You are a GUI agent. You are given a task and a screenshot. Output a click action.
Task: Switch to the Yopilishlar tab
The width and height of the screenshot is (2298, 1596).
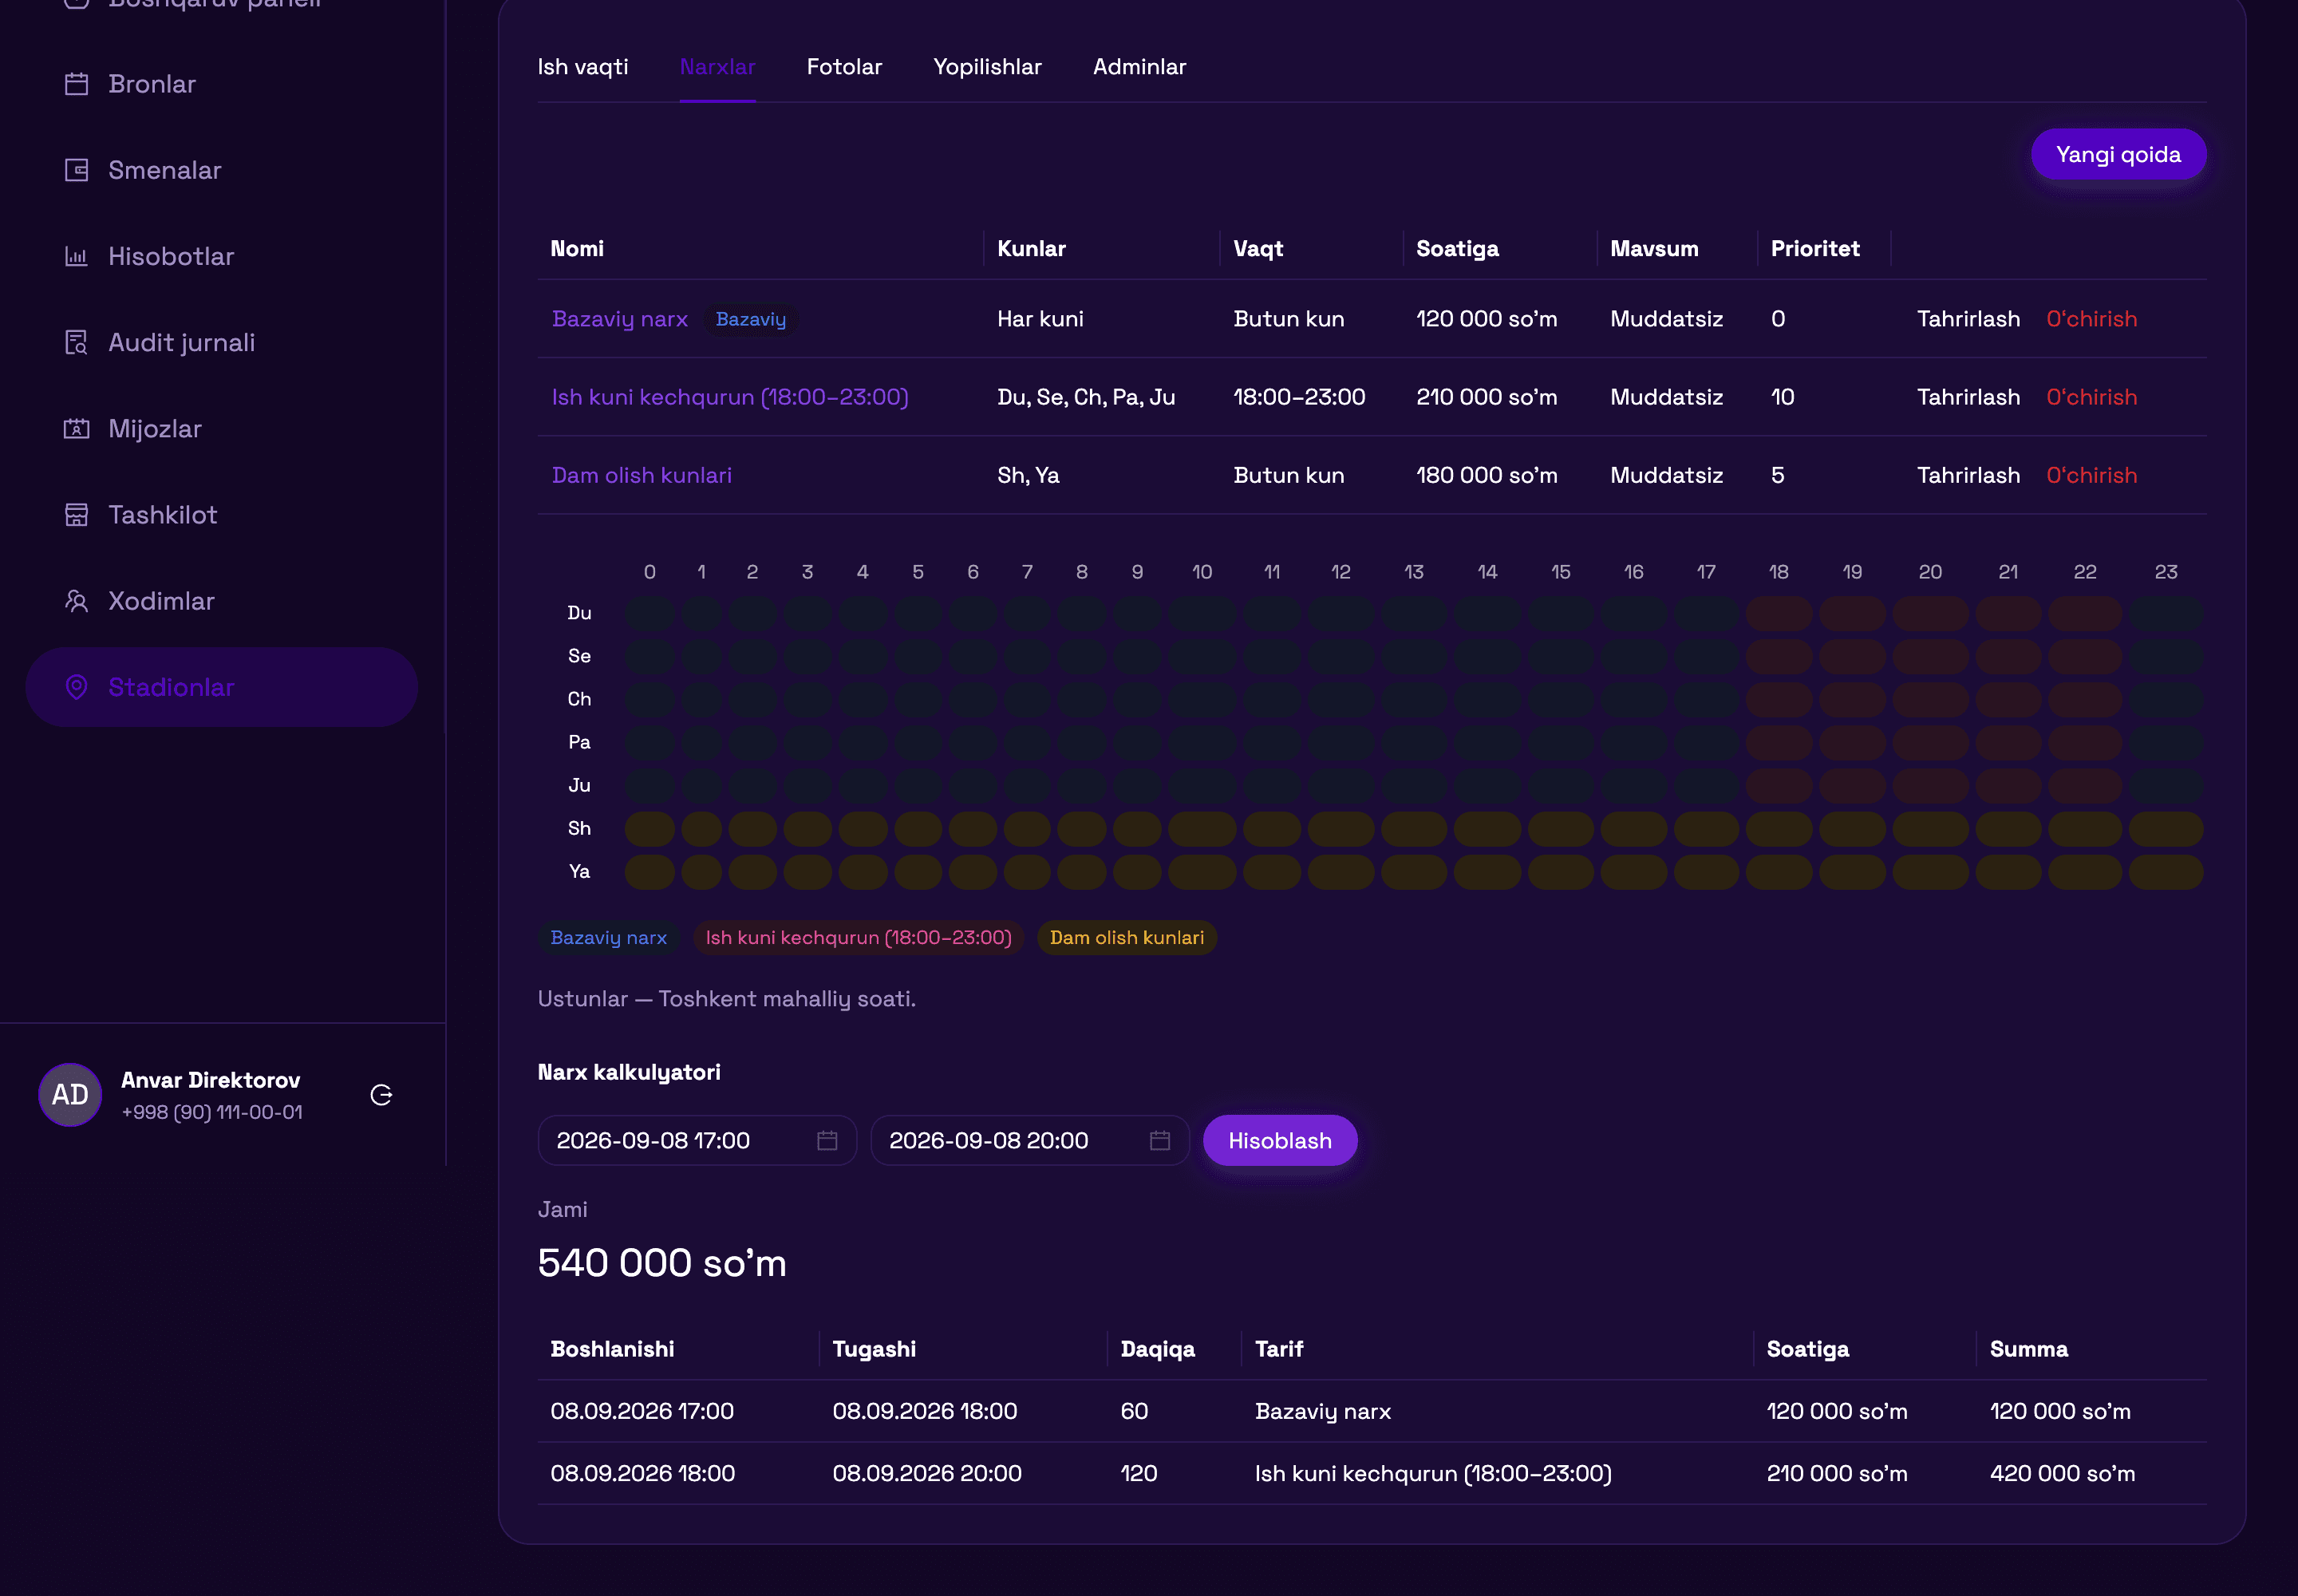tap(988, 67)
